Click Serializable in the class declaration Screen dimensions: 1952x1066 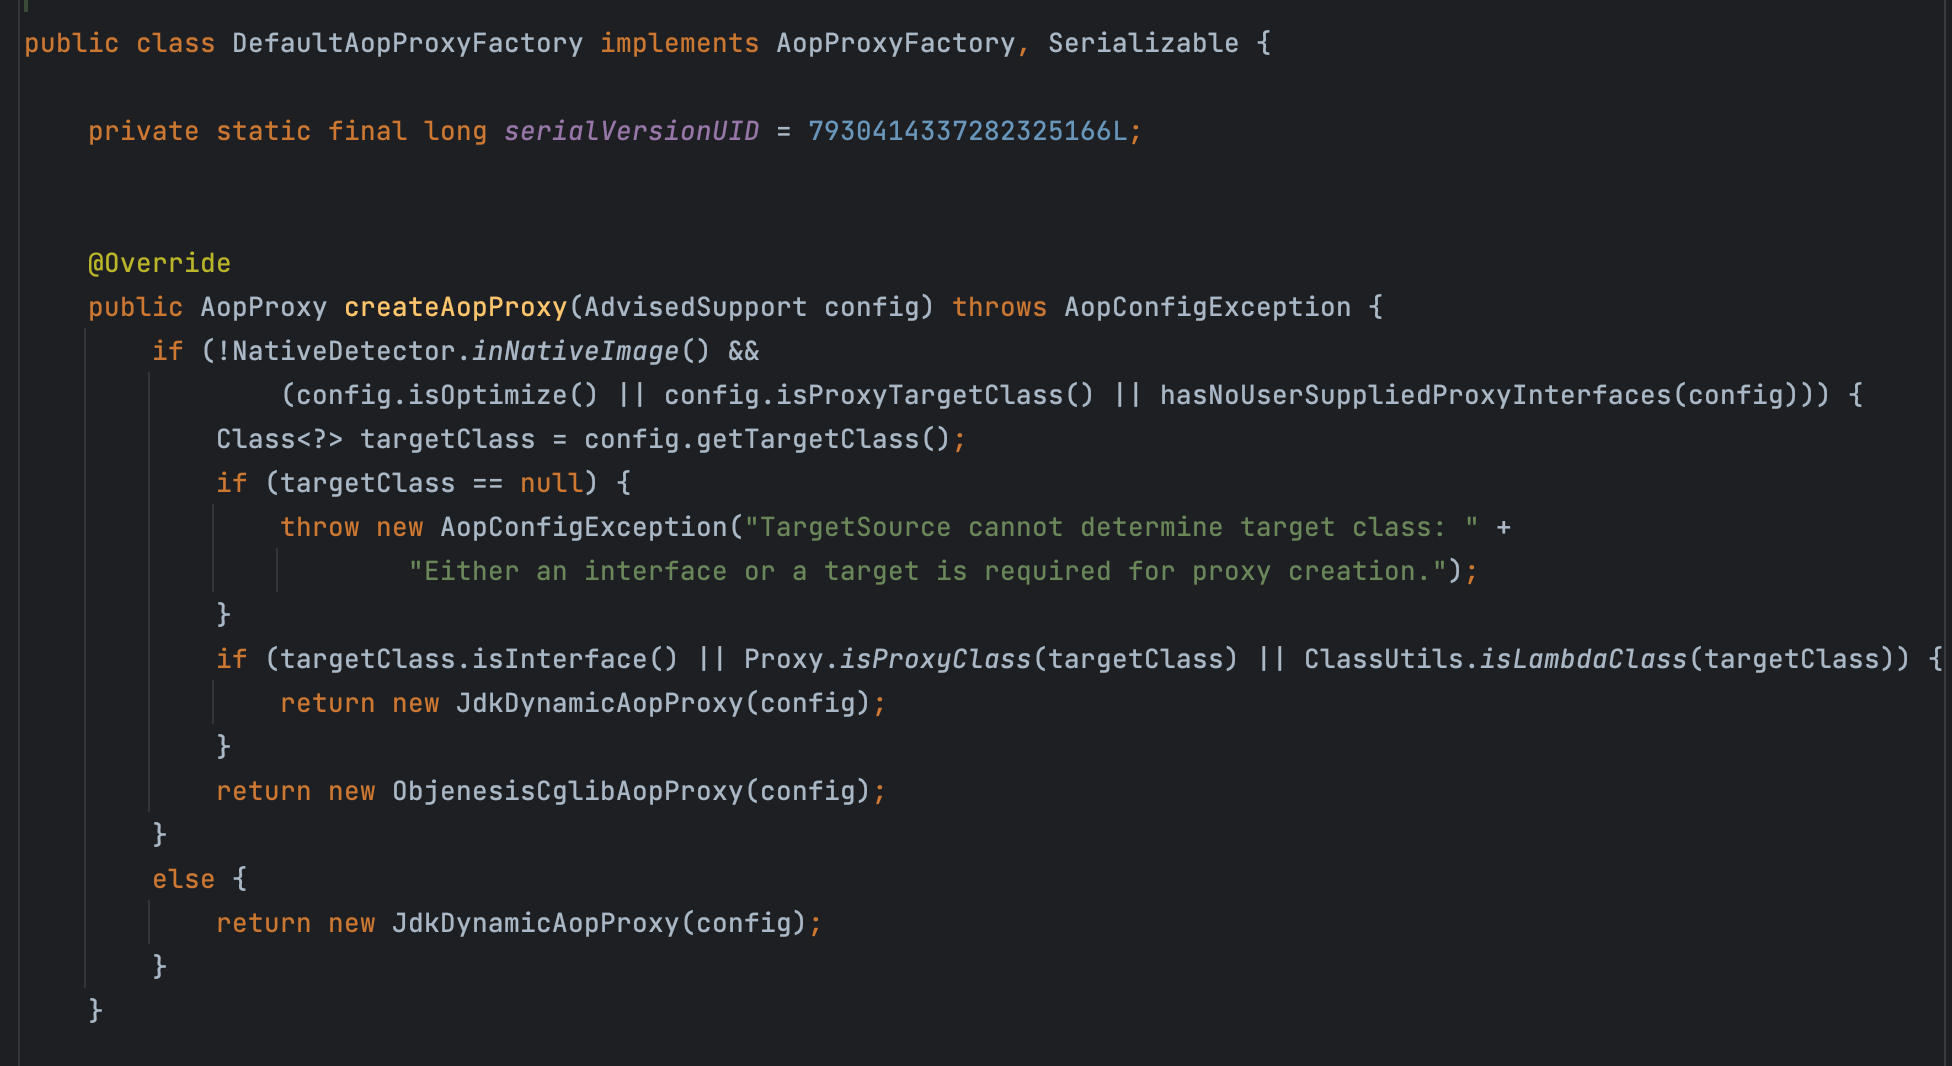1143,43
